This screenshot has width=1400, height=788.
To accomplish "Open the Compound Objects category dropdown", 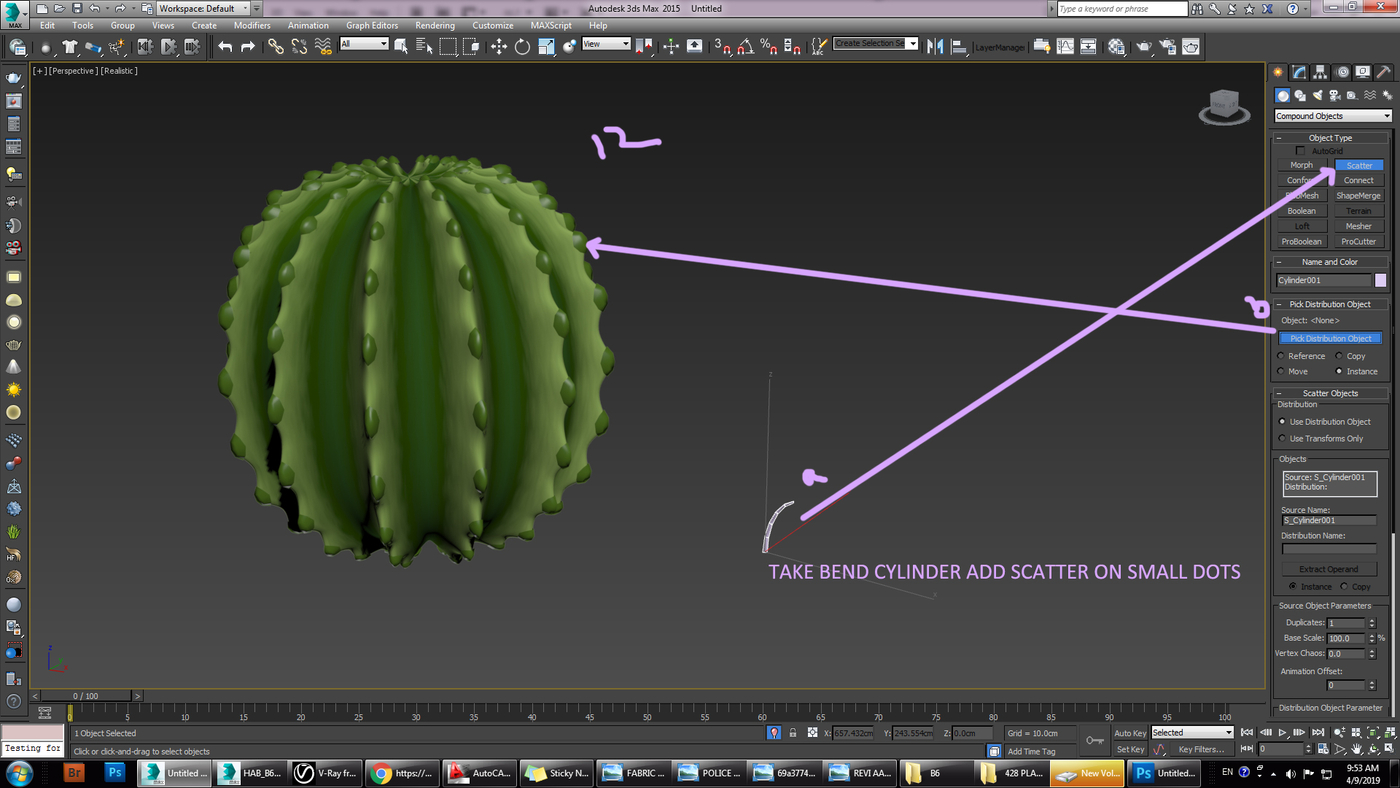I will tap(1332, 116).
